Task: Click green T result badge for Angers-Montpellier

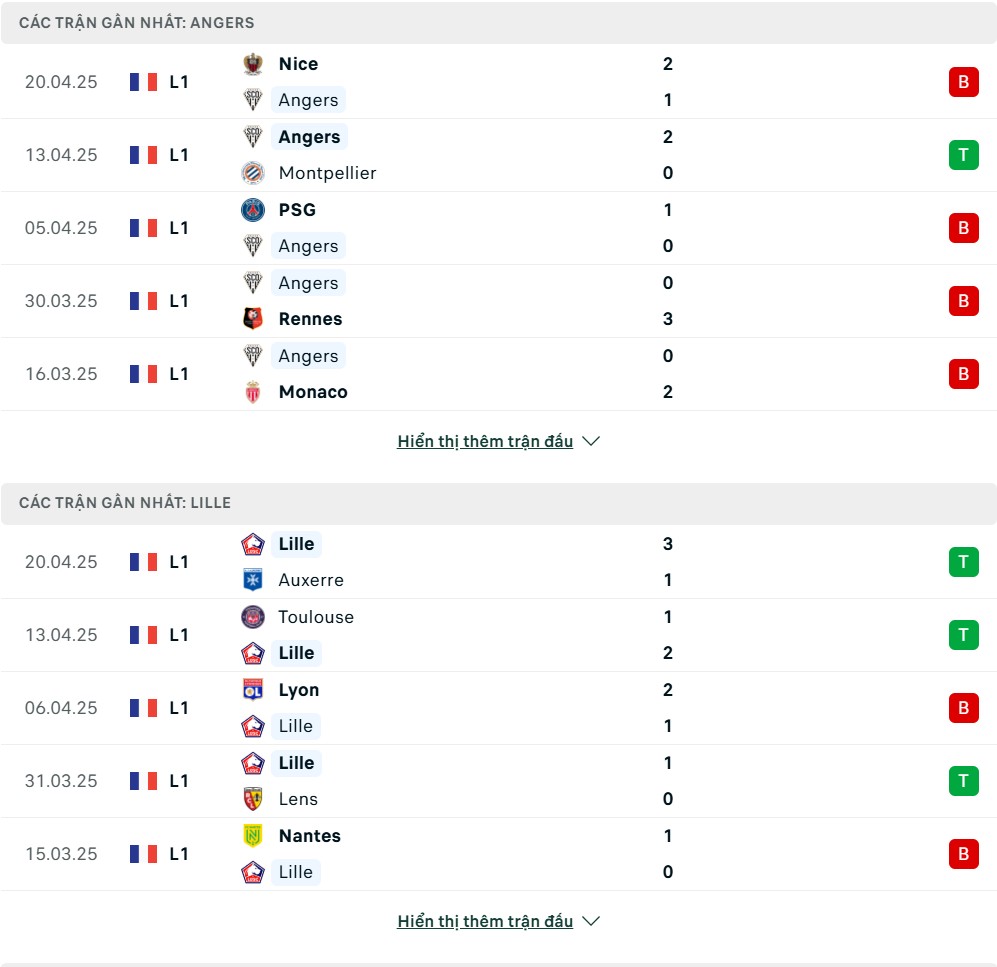Action: coord(963,154)
